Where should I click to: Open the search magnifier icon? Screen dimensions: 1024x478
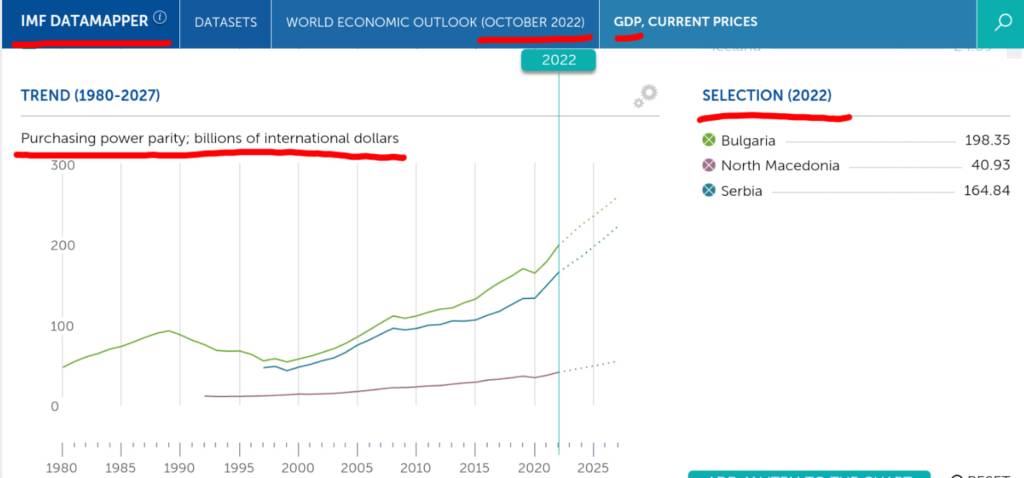pyautogui.click(x=1001, y=22)
